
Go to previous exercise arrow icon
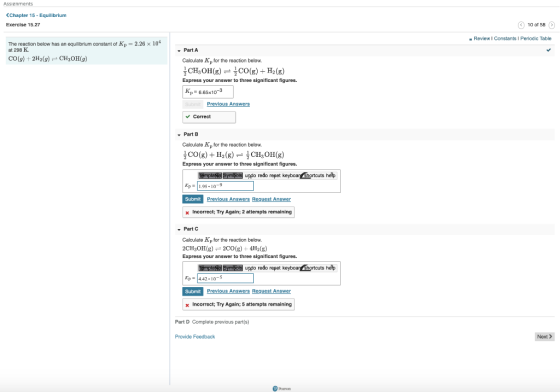(x=521, y=25)
